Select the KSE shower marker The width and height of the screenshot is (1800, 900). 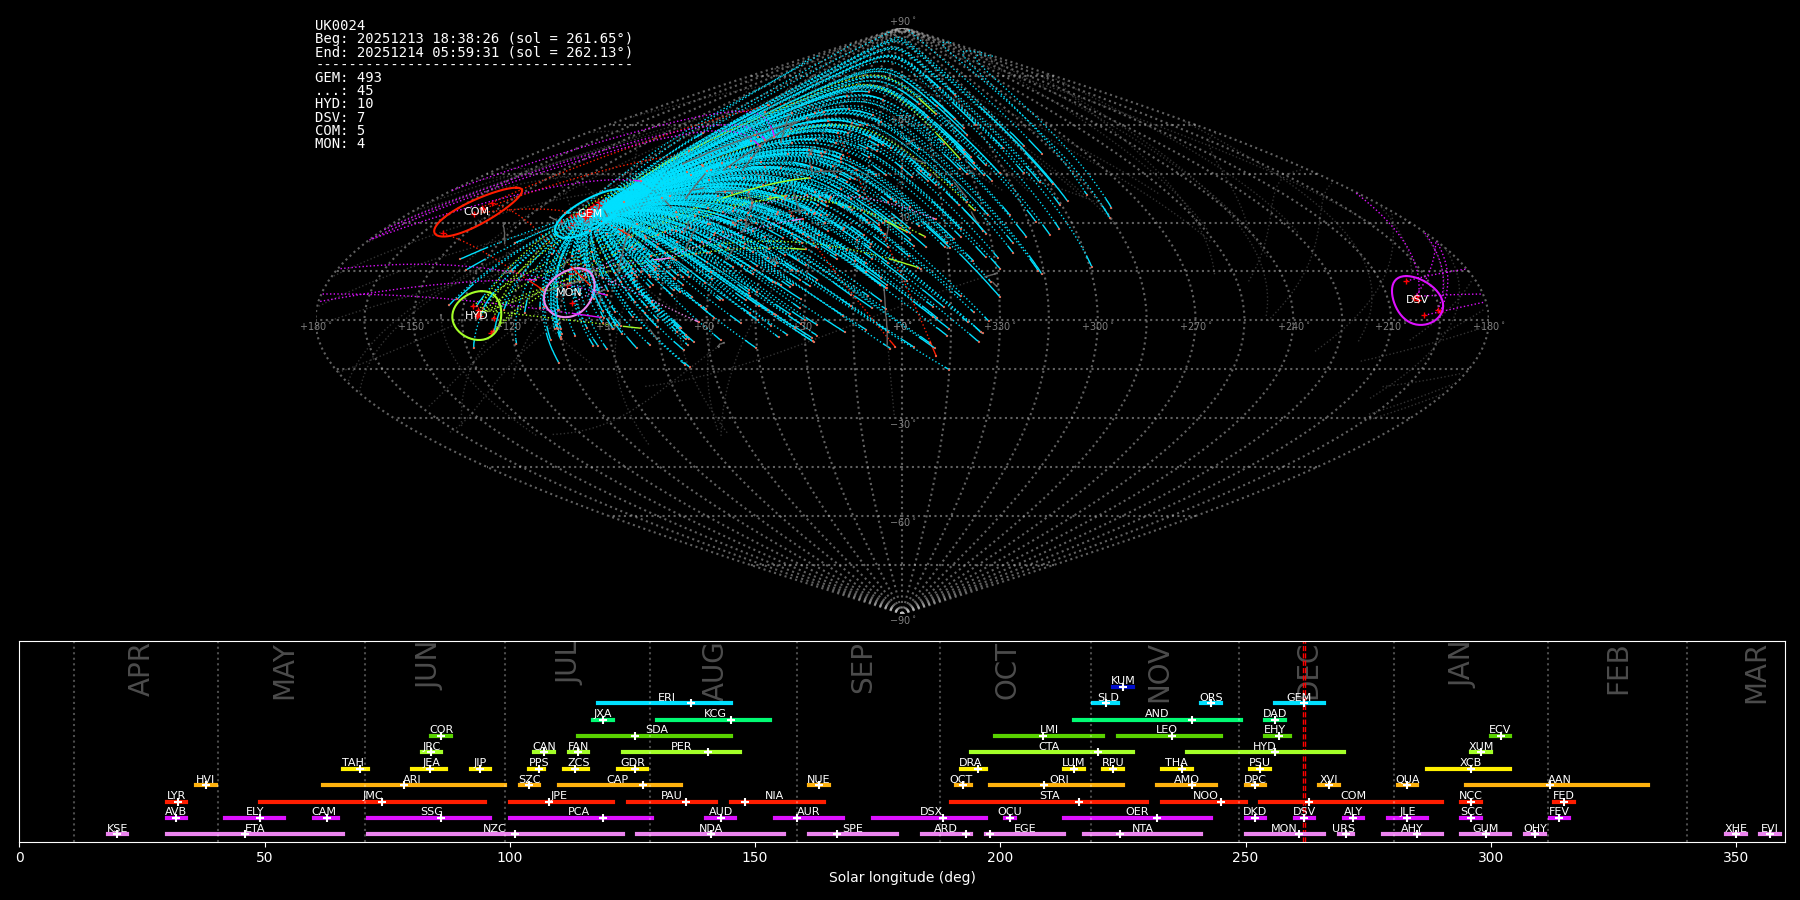[x=117, y=834]
